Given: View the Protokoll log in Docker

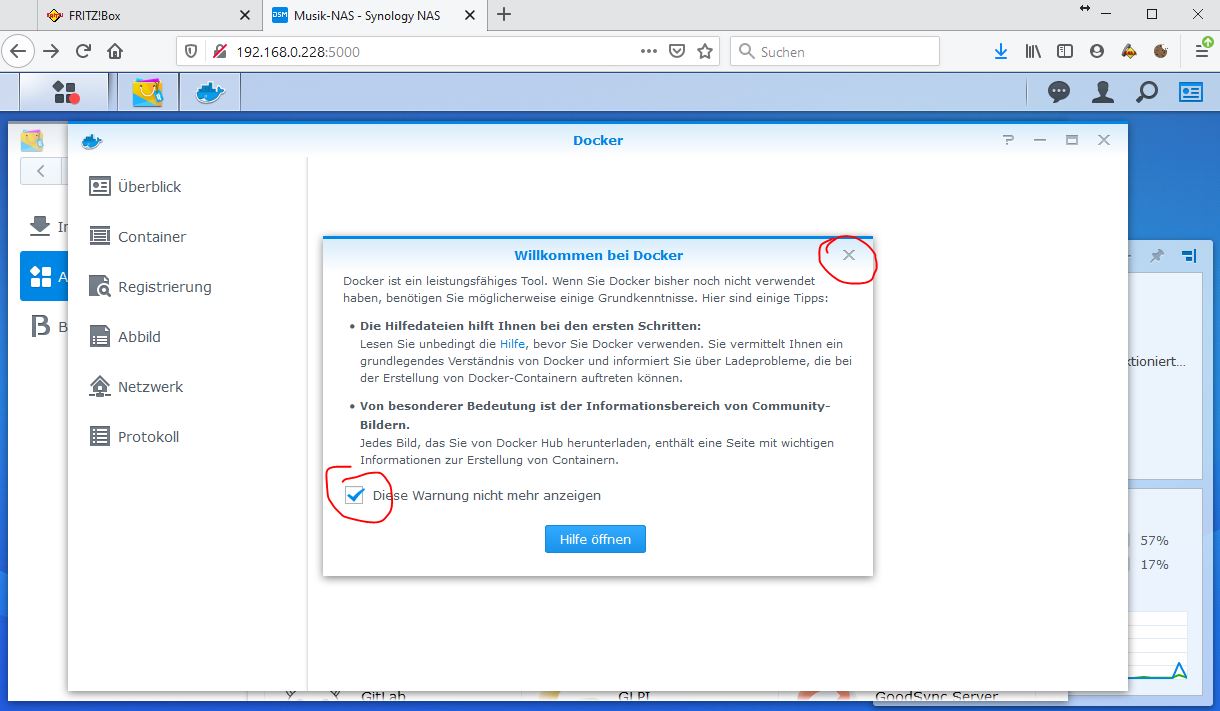Looking at the screenshot, I should (149, 436).
